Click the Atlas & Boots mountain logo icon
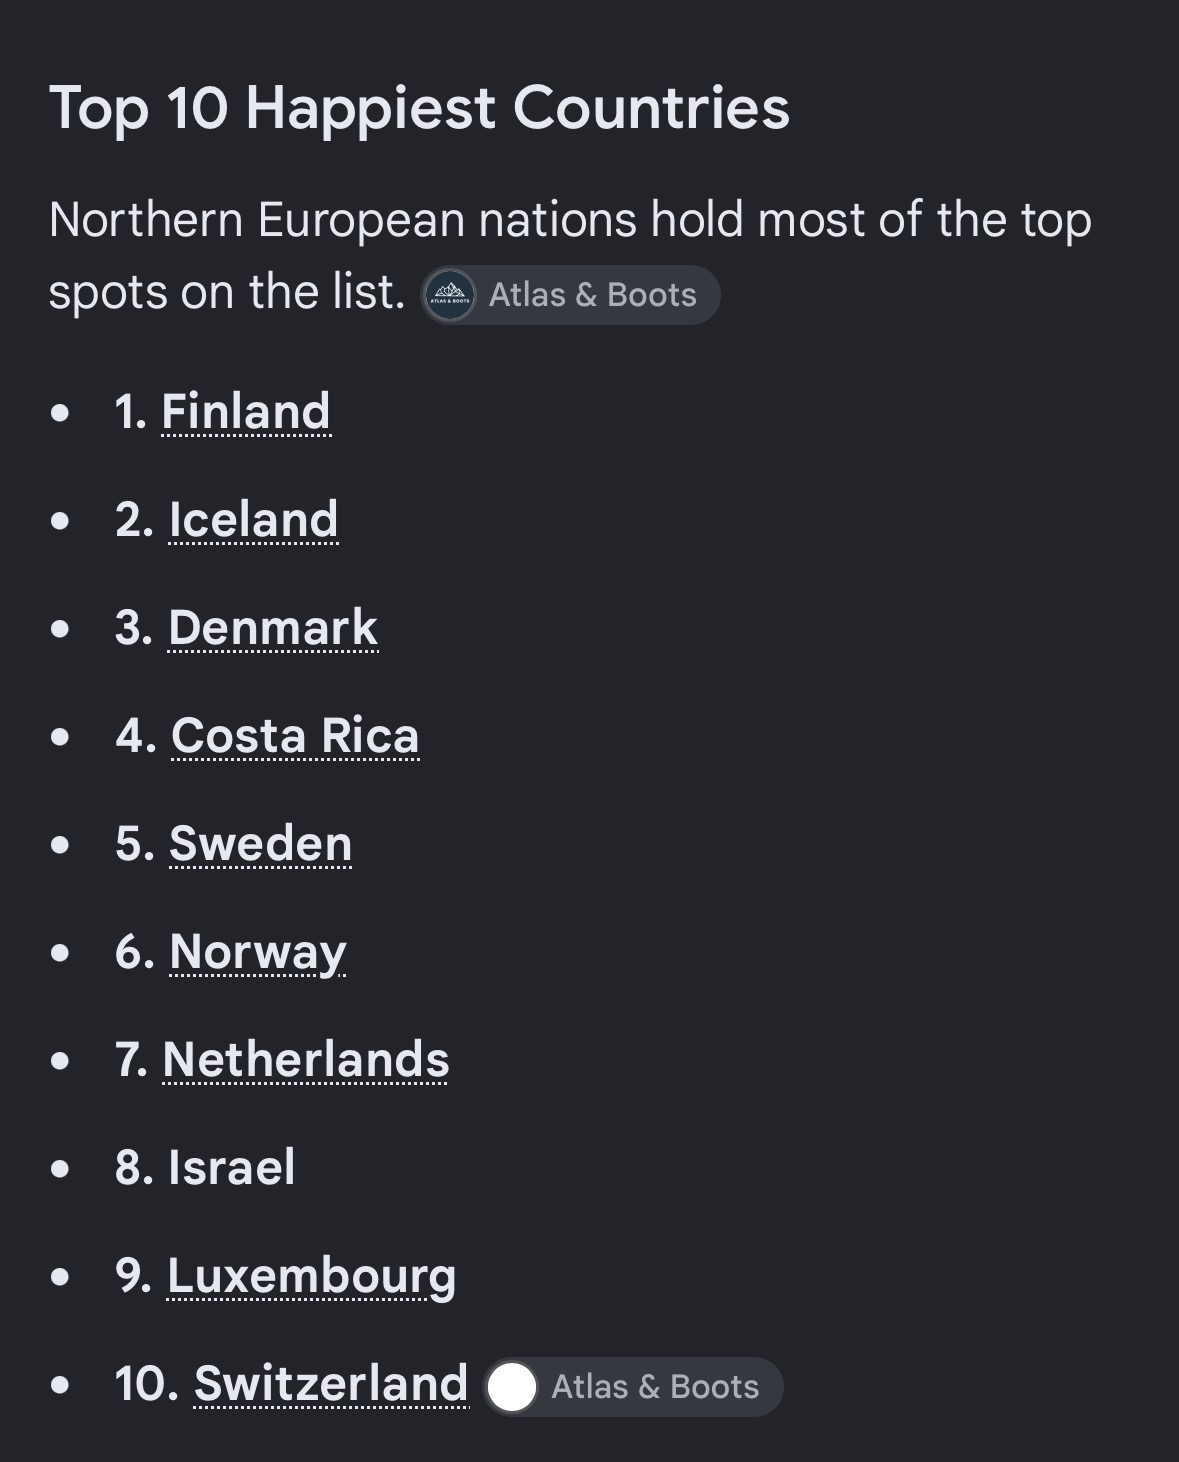 449,296
